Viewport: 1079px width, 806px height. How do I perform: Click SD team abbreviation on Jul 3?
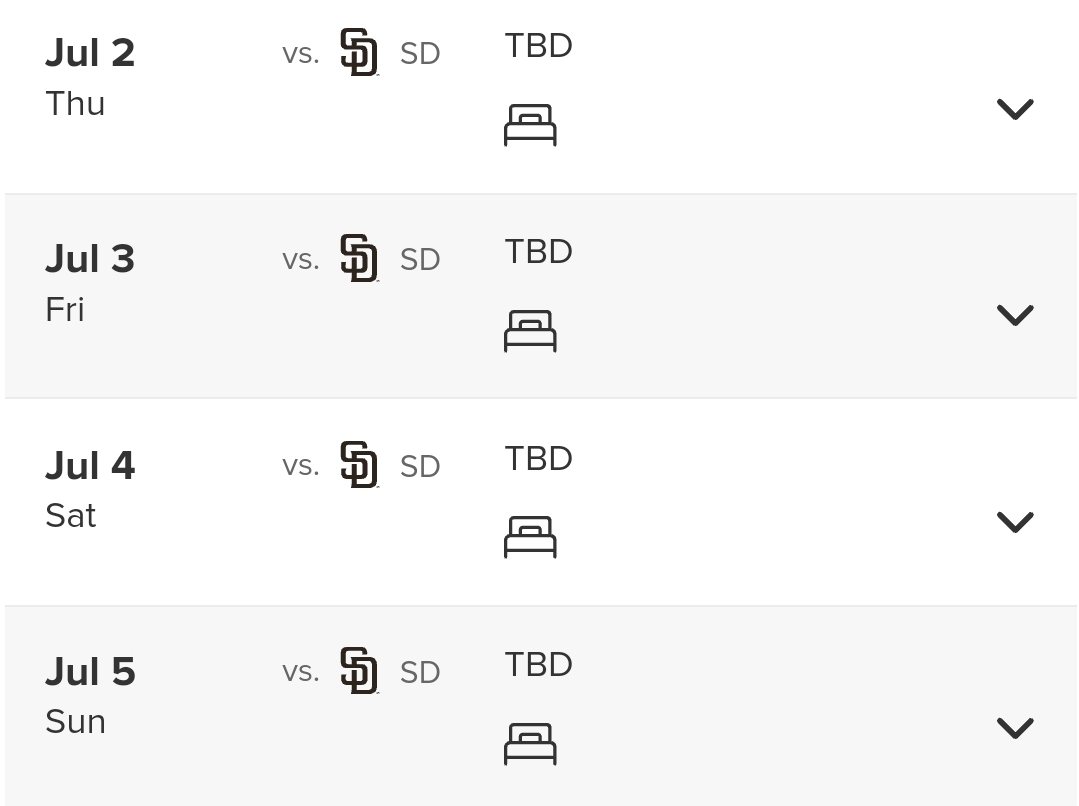[x=420, y=260]
